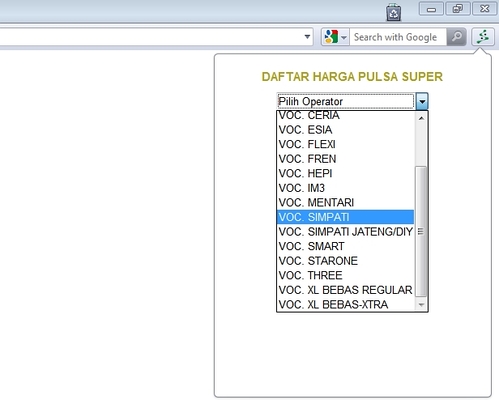Choose highlighted VOC. SIMPATI entry

tap(345, 217)
